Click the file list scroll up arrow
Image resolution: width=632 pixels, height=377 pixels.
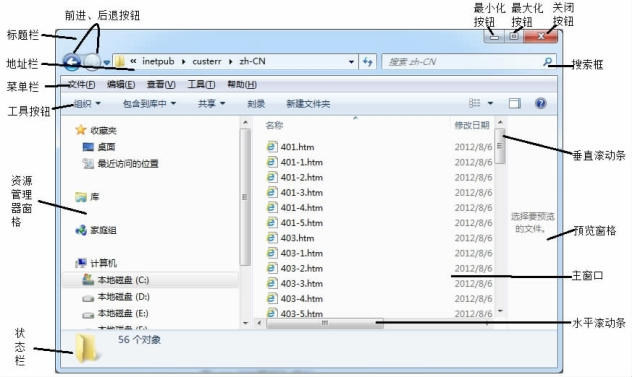[x=500, y=122]
